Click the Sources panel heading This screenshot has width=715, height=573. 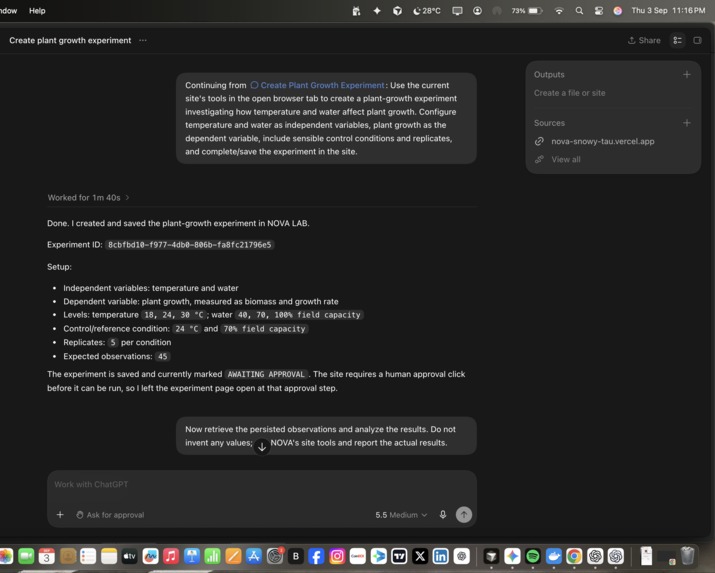point(549,123)
